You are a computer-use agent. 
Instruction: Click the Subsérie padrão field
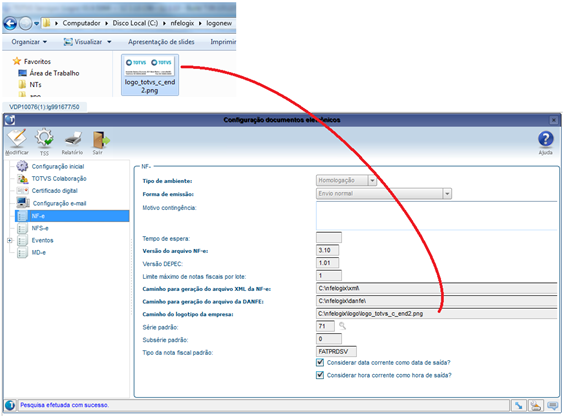(328, 339)
